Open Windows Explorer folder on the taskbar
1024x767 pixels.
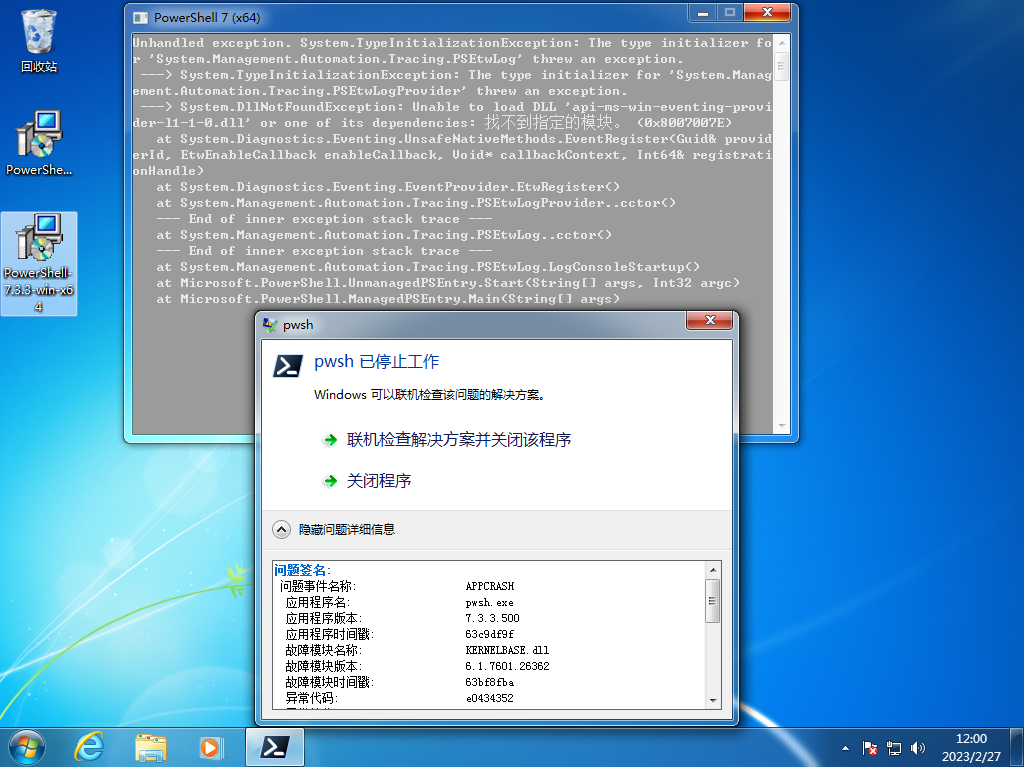[x=150, y=747]
